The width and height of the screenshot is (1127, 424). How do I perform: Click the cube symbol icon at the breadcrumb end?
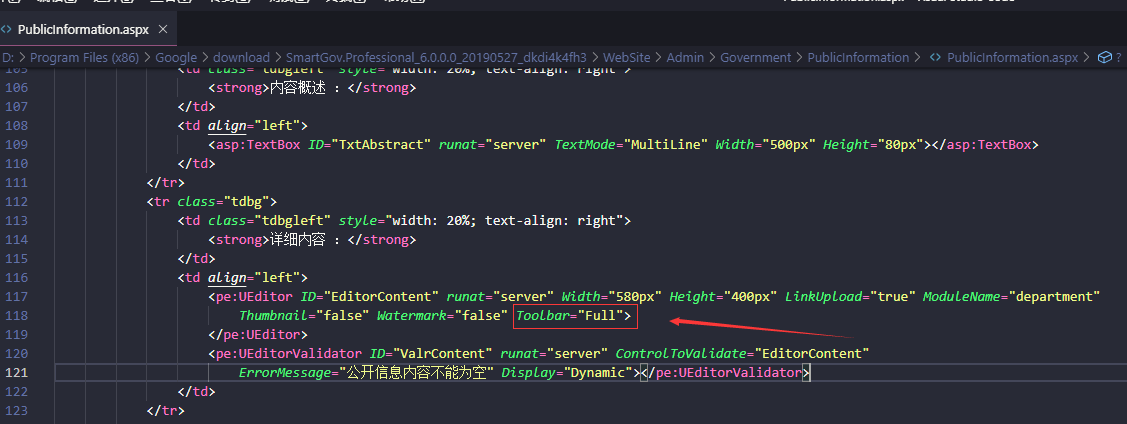click(1104, 58)
